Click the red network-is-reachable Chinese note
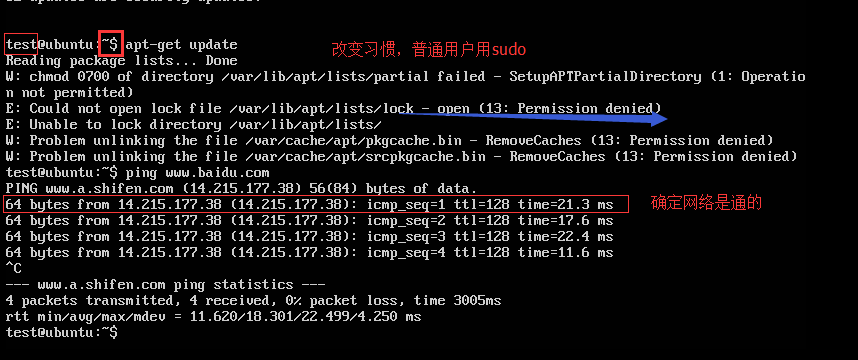Screen dimensions: 858x360 (706, 203)
